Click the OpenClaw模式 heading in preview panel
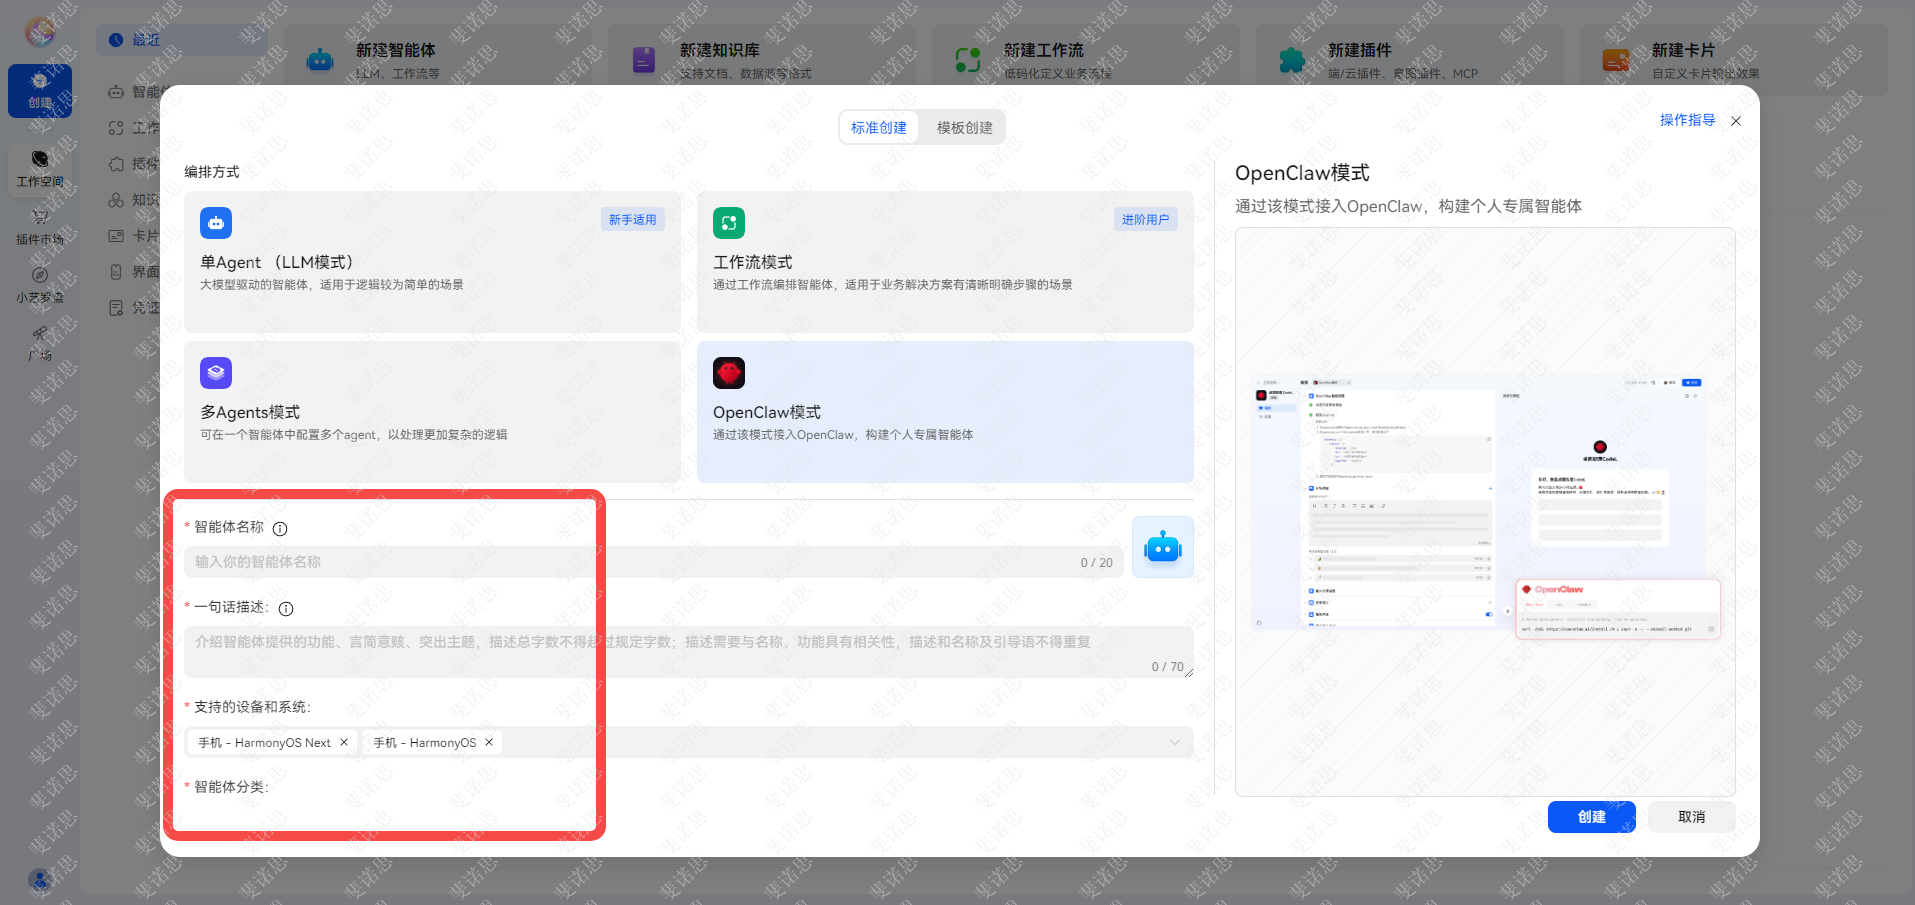Viewport: 1915px width, 905px height. tap(1302, 173)
